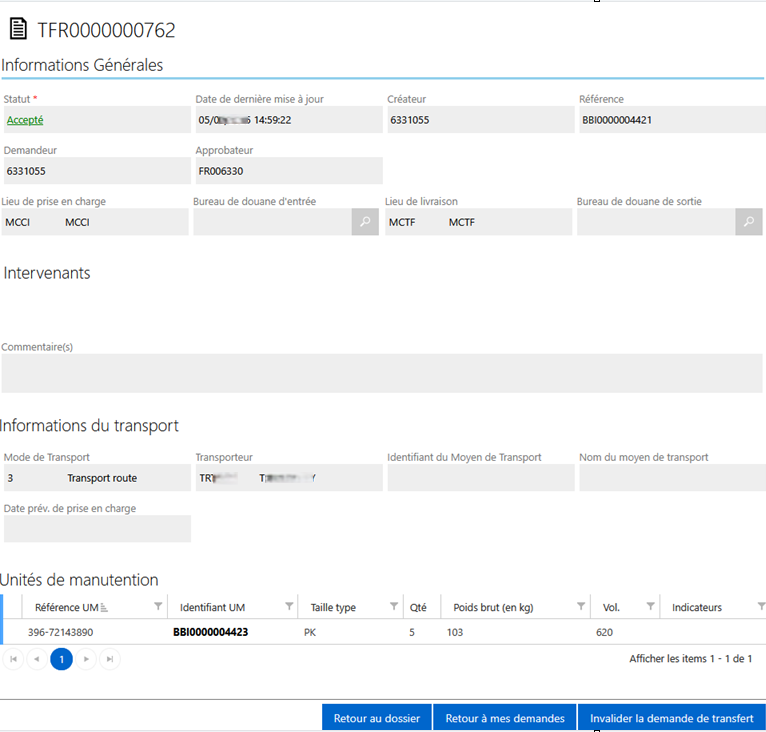Filter the Poids brut column
This screenshot has height=732, width=766.
coord(581,607)
